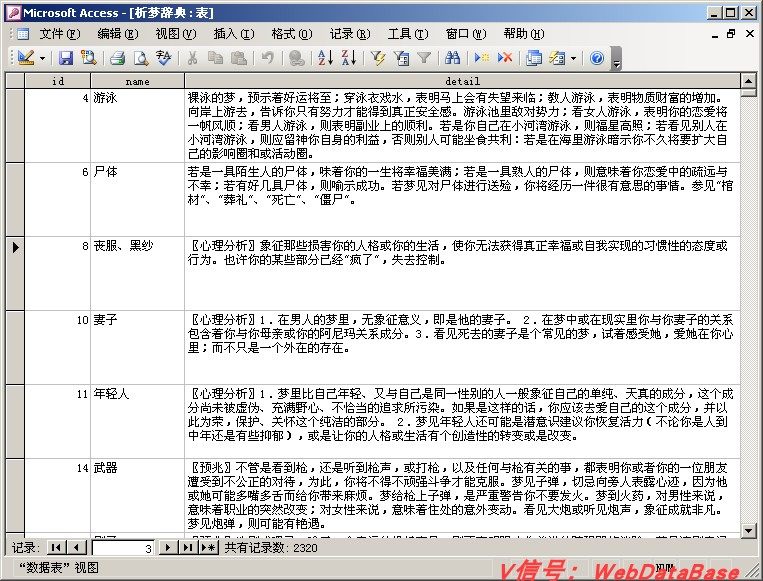Click the new record navigation button
The height and width of the screenshot is (581, 763).
coord(208,547)
